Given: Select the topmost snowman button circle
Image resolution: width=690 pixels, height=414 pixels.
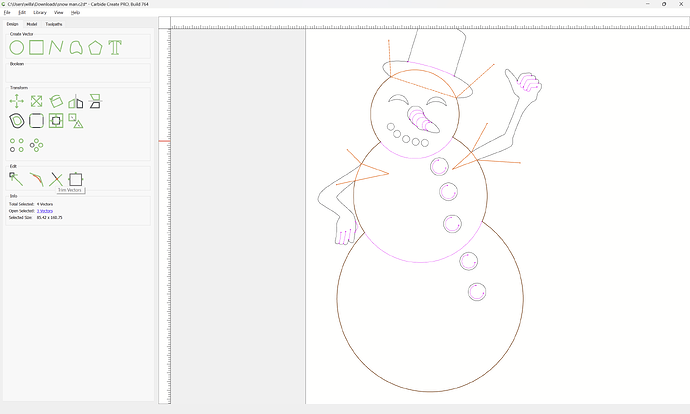Looking at the screenshot, I should [439, 167].
